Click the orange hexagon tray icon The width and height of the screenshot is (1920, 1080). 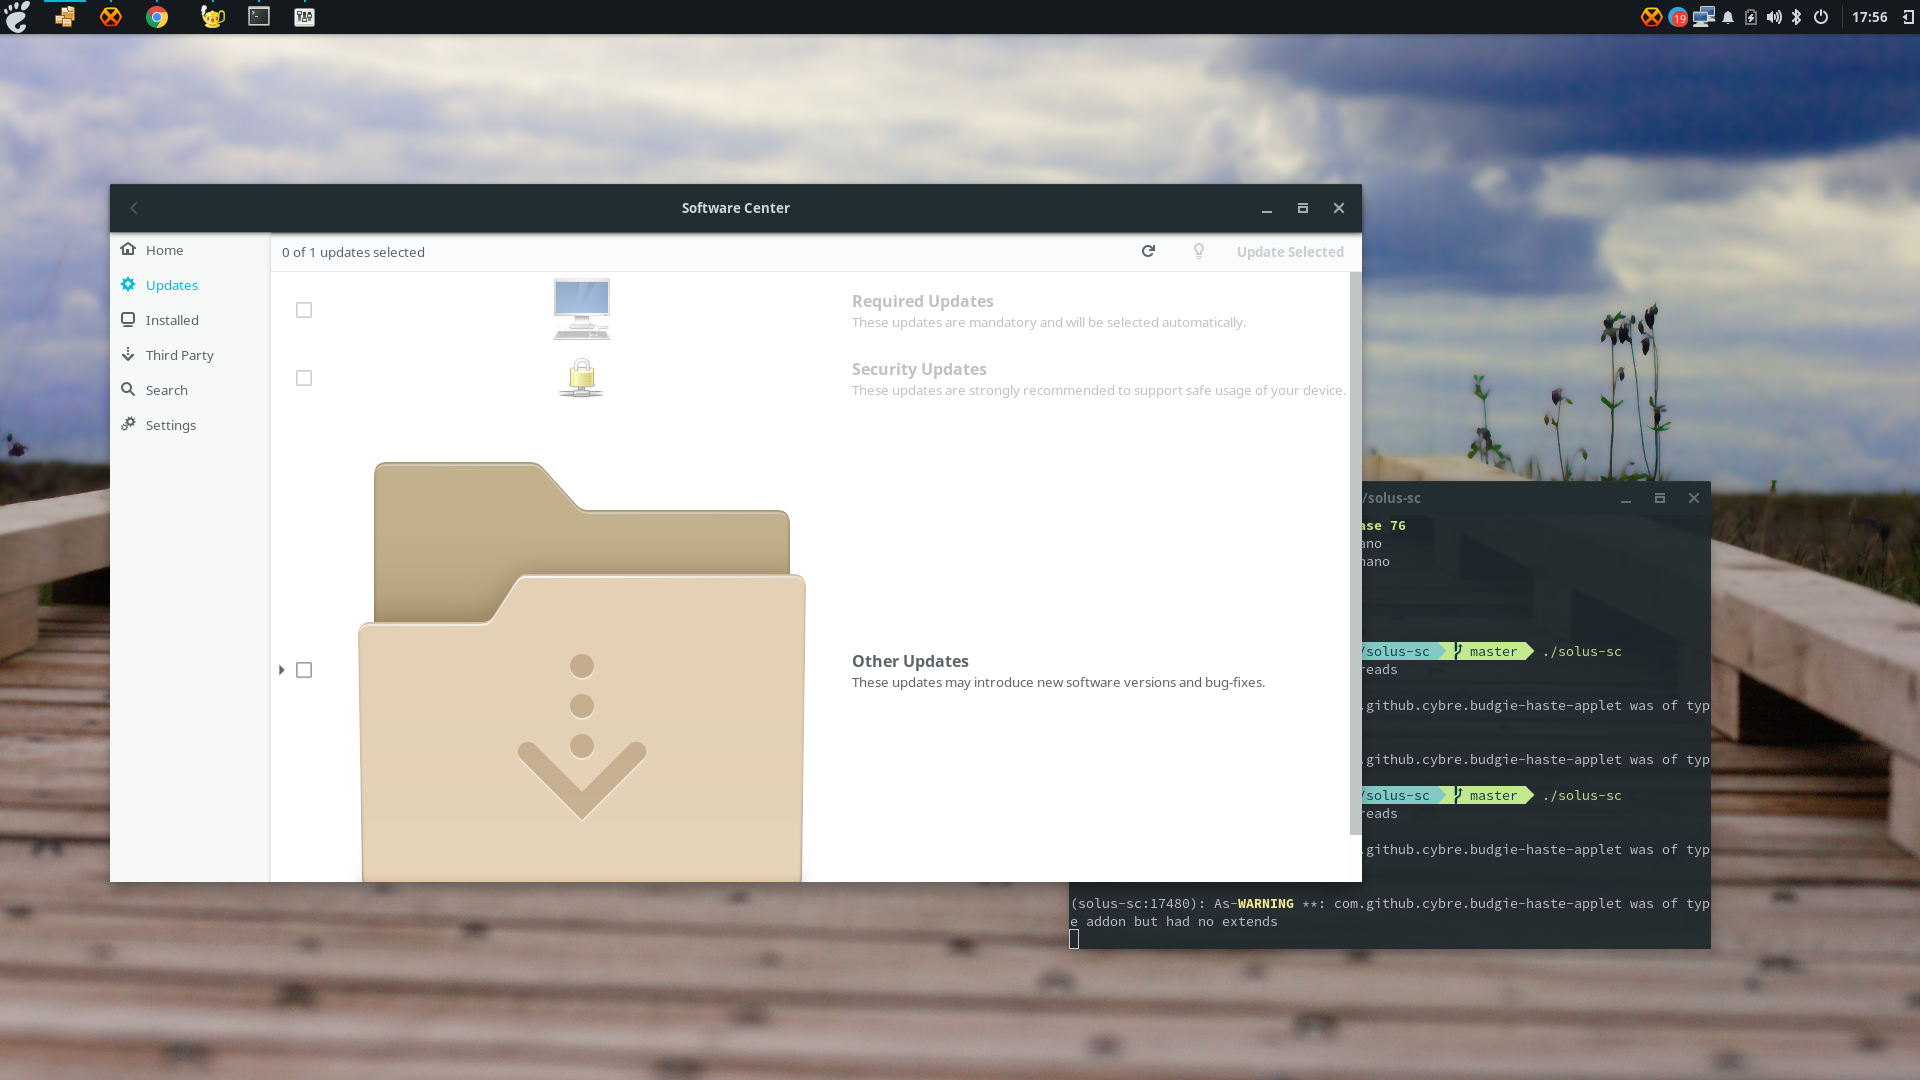[x=1651, y=17]
